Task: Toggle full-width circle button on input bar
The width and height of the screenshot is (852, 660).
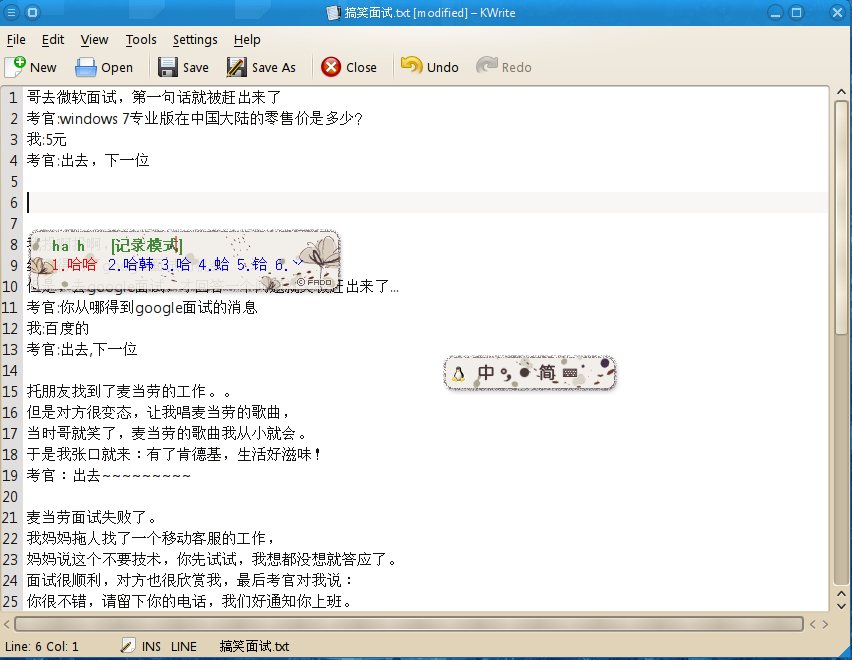Action: tap(524, 373)
